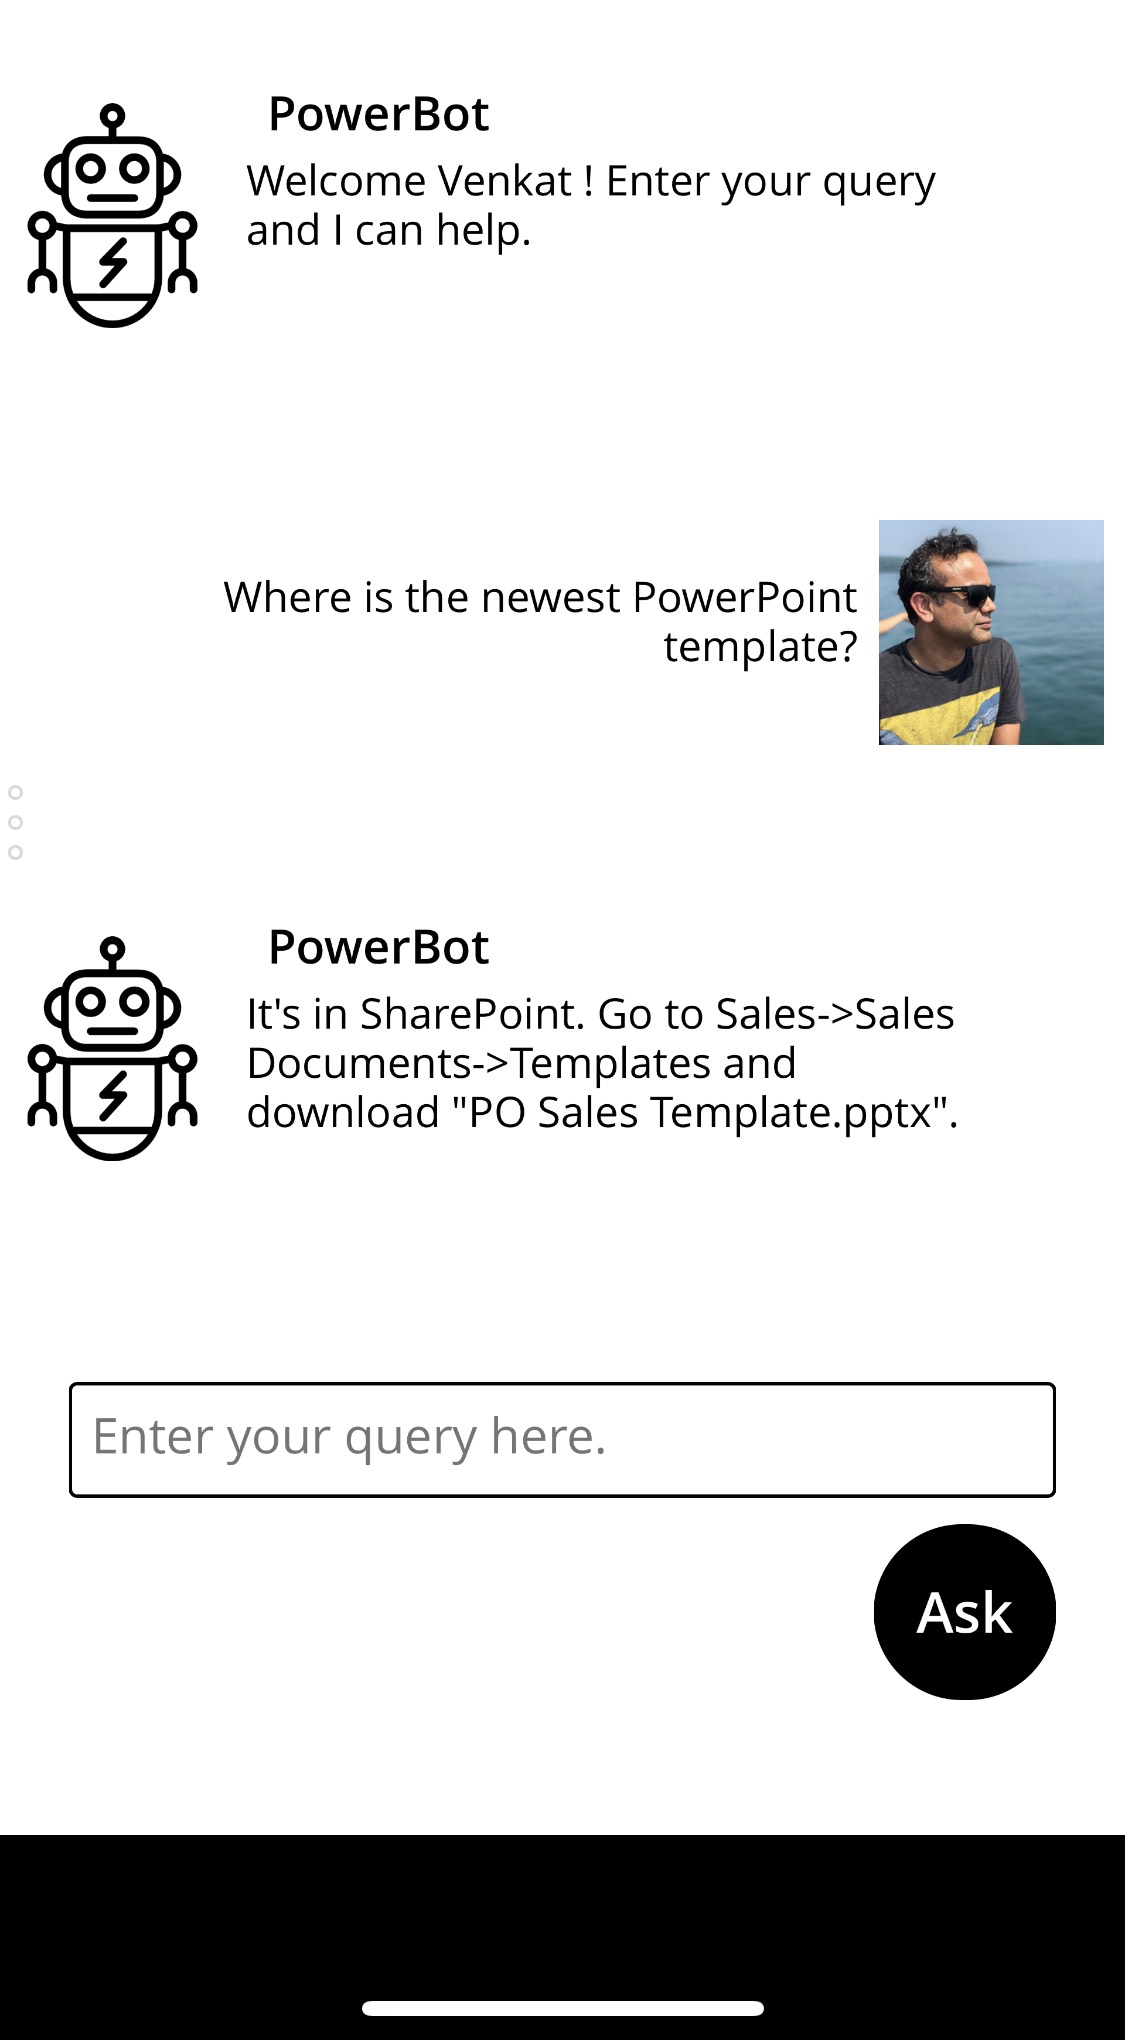Tap the lower robot icon's antenna
Viewport: 1125px width, 2040px height.
coord(113,950)
